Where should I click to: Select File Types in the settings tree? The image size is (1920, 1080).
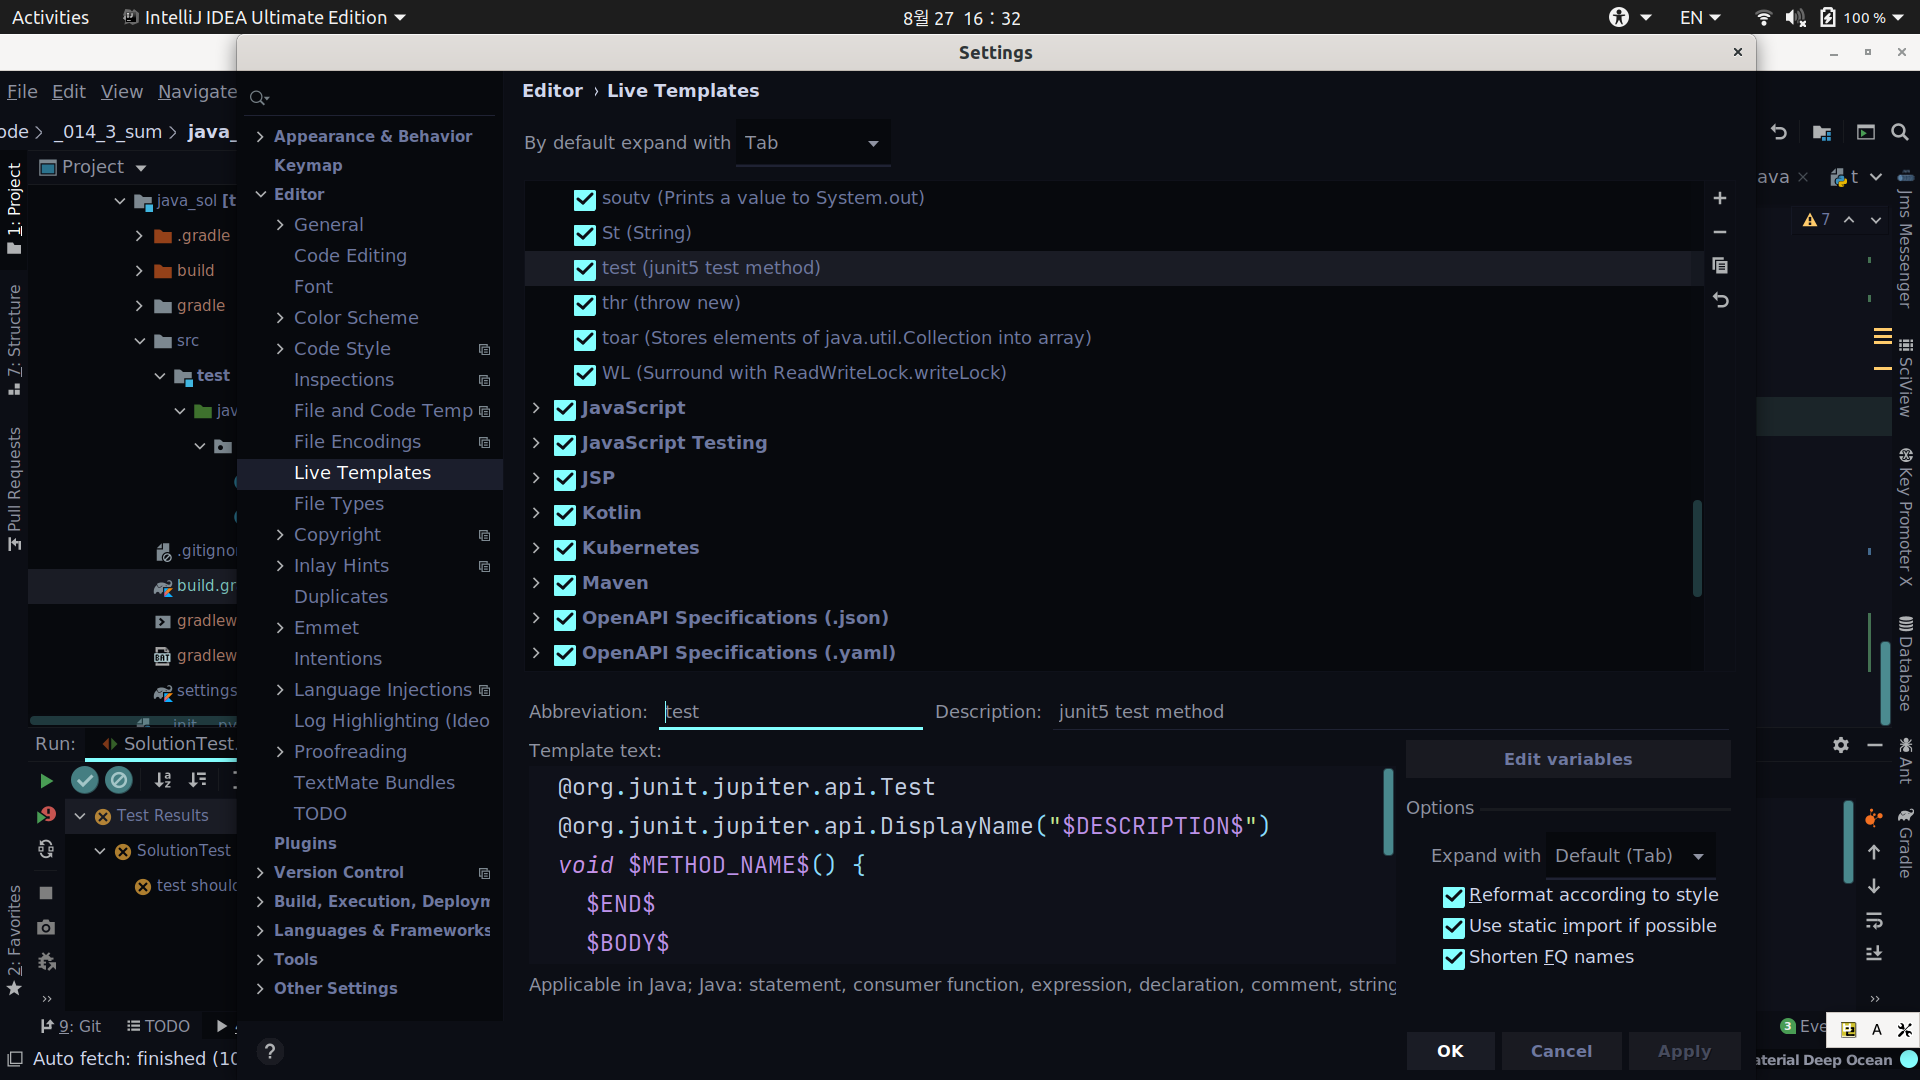(x=338, y=504)
